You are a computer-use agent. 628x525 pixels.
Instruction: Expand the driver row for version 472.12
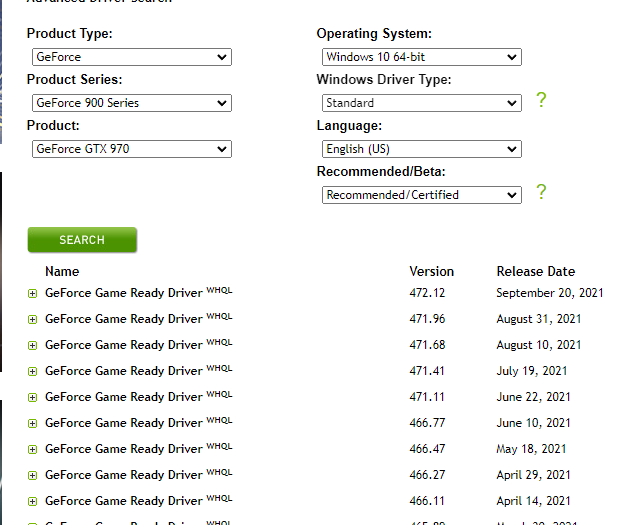tap(32, 294)
